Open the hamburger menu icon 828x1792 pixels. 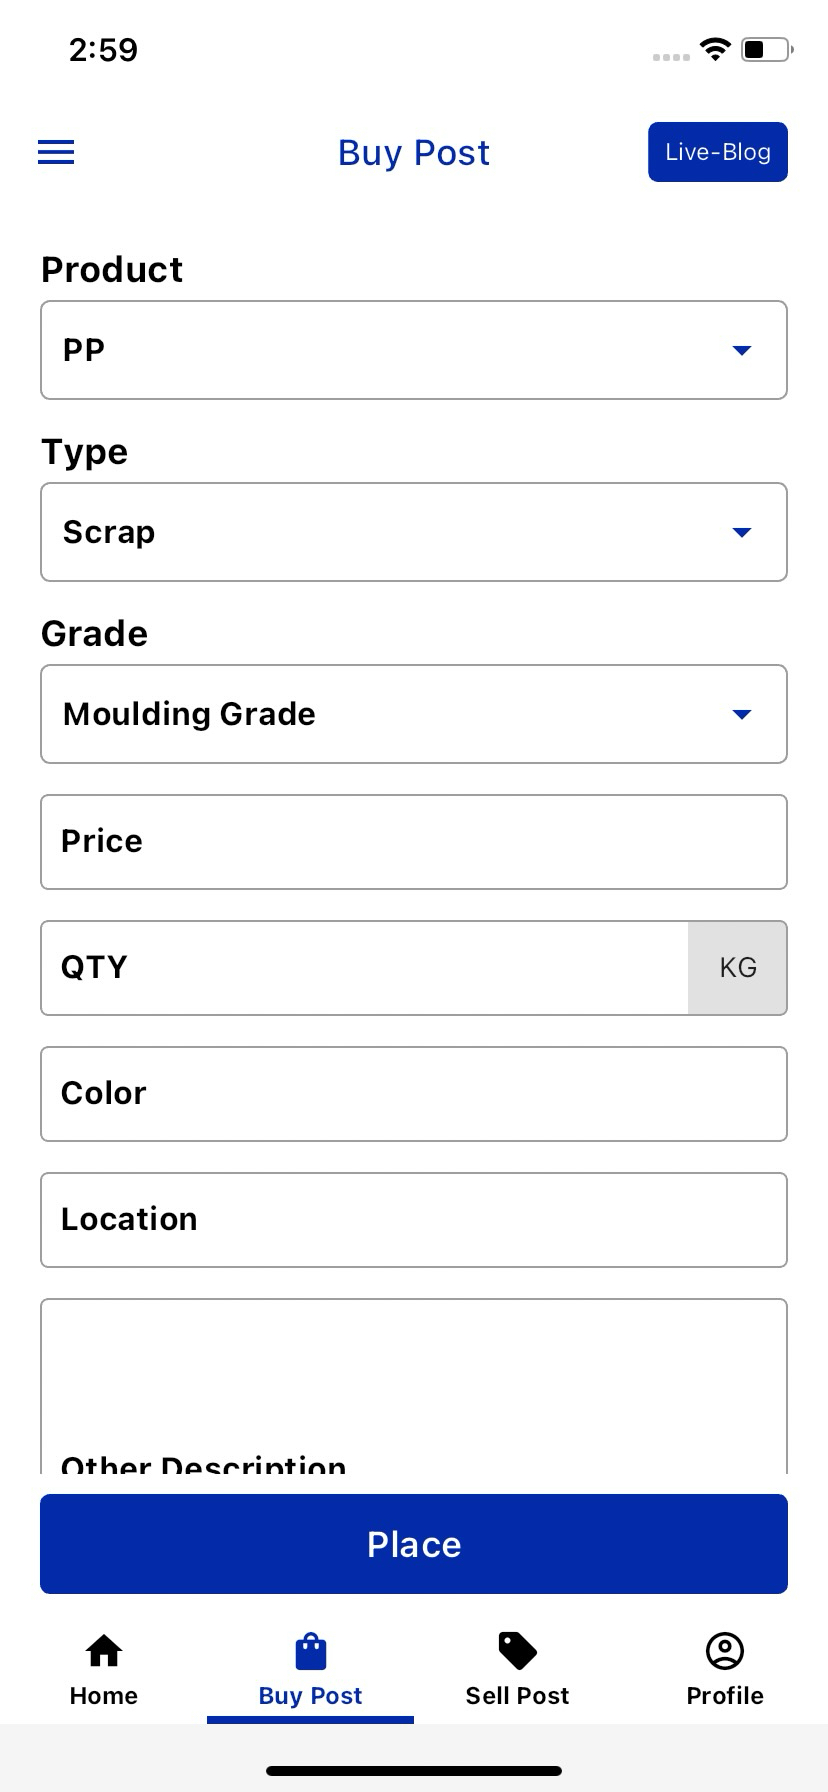56,152
